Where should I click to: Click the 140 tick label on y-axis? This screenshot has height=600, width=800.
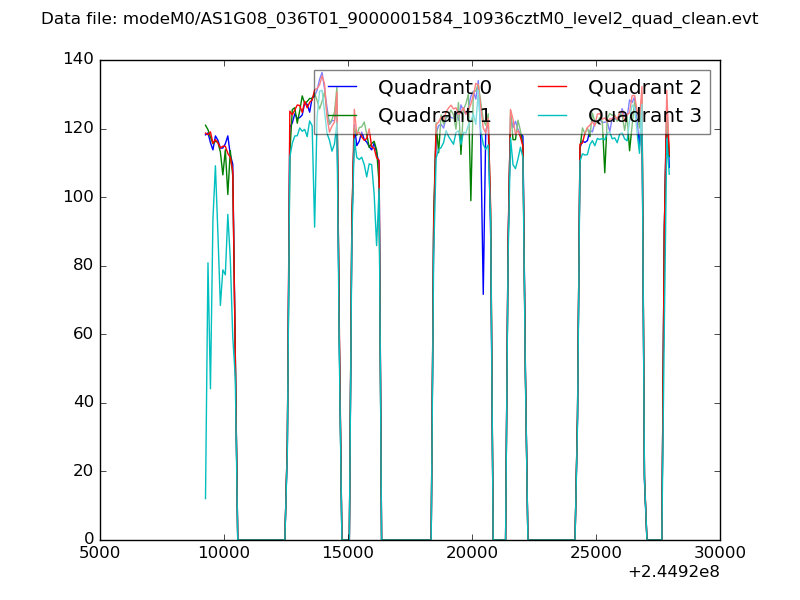pos(76,60)
